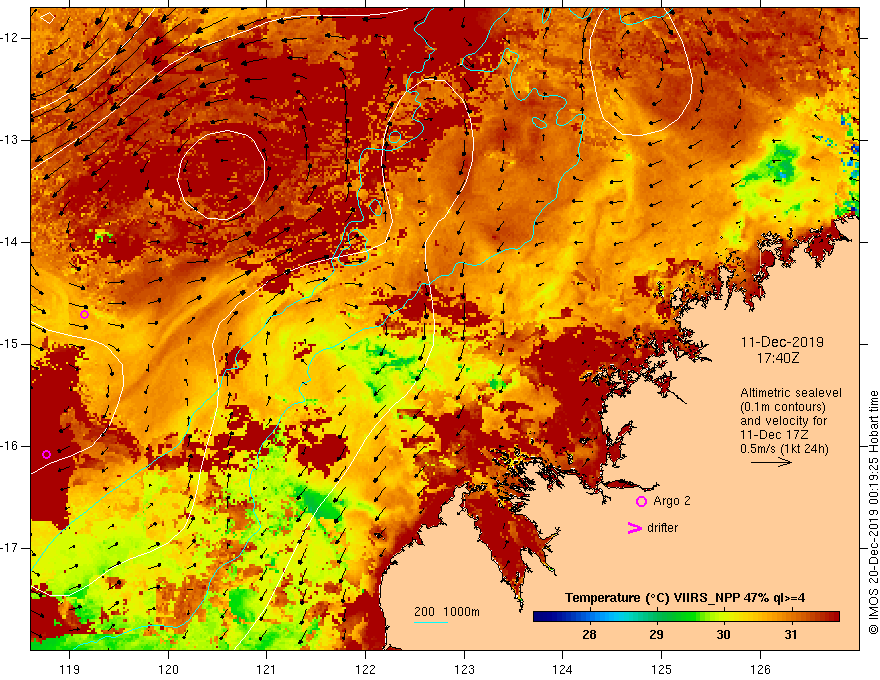This screenshot has width=880, height=680.
Task: Click the -14 latitude axis label
Action: click(11, 242)
